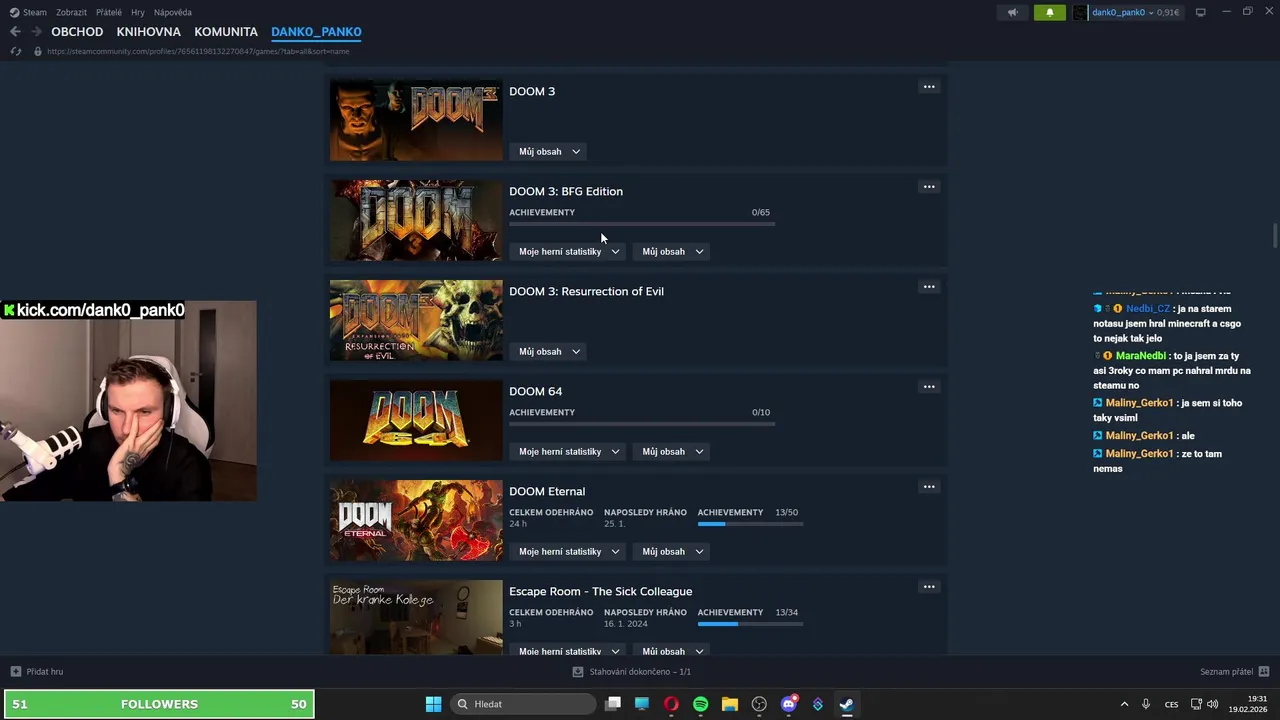Expand Můj obsah for DOOM 64
The height and width of the screenshot is (720, 1280).
pyautogui.click(x=673, y=451)
